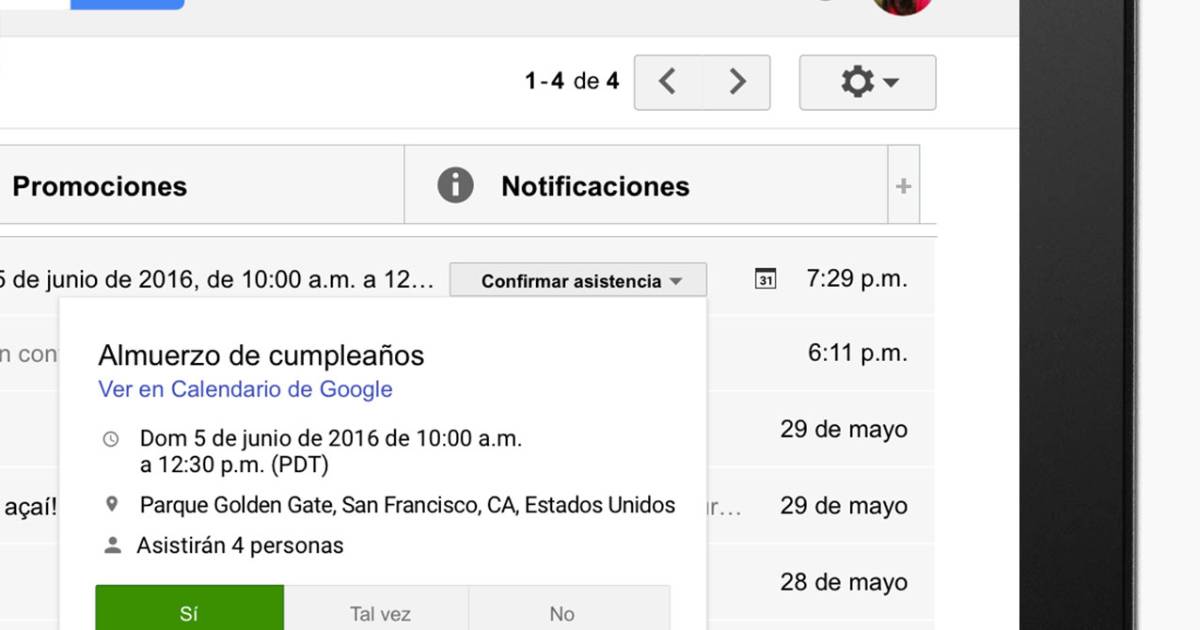Image resolution: width=1200 pixels, height=630 pixels.
Task: Go to the previous page of emails
Action: pyautogui.click(x=668, y=82)
